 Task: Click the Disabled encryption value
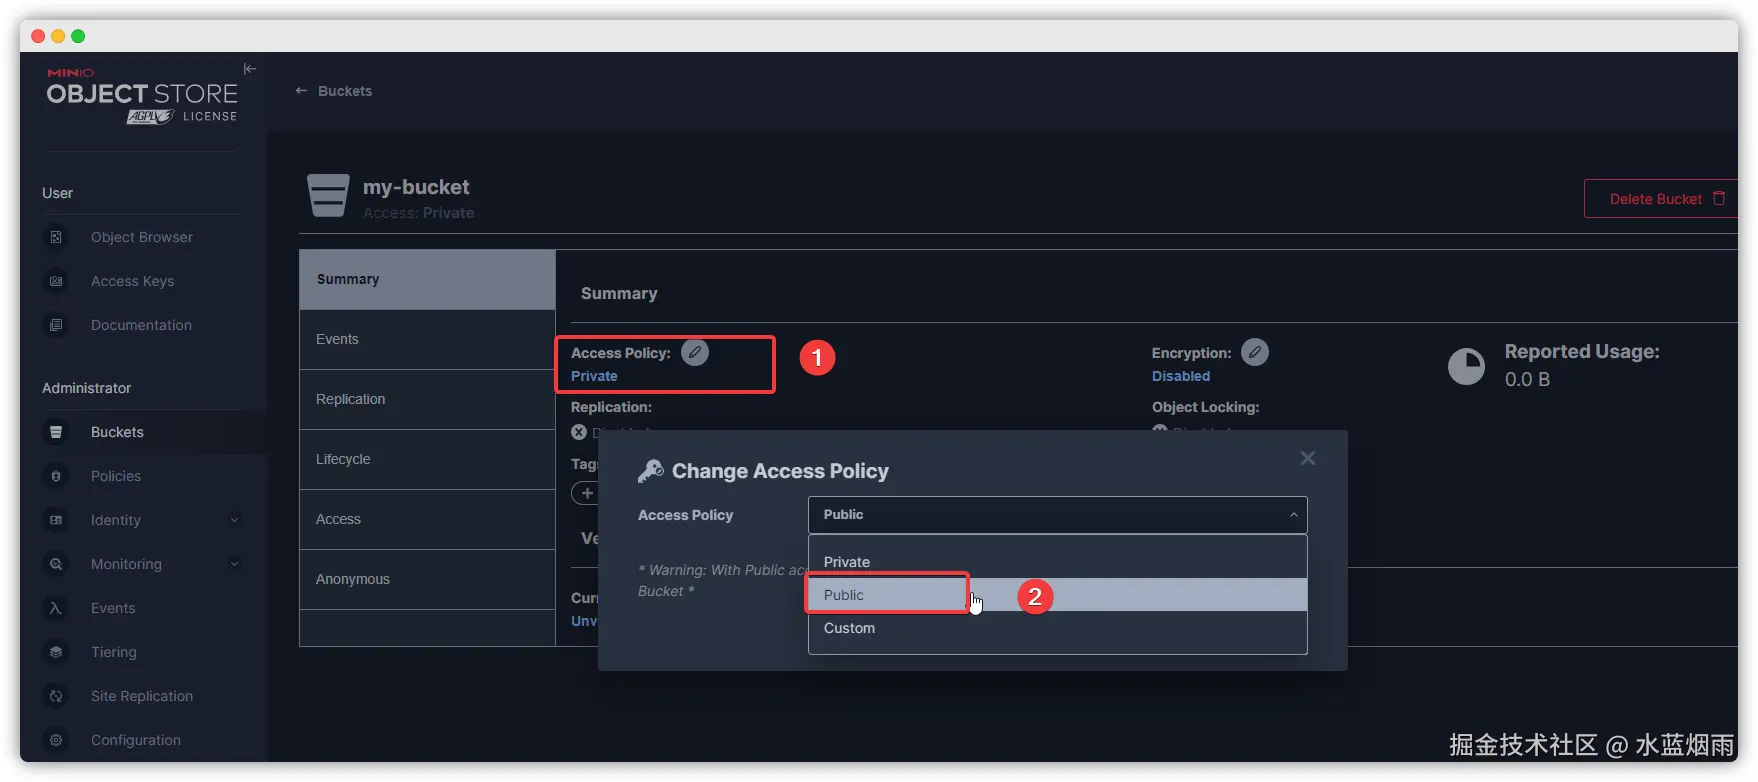coord(1181,376)
